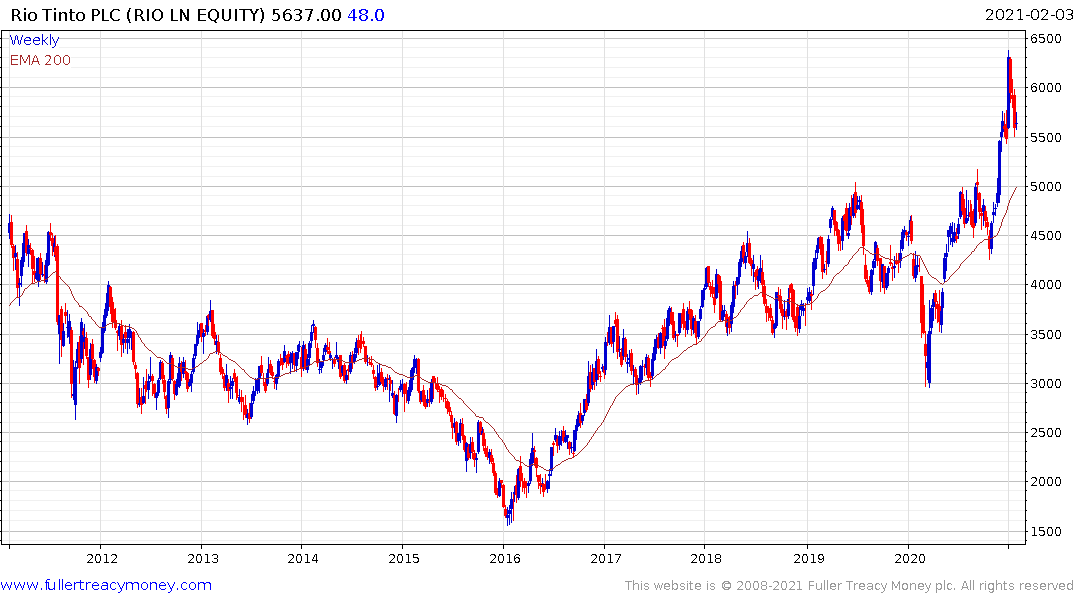
Task: Click the 4000 price axis label
Action: pos(1046,285)
